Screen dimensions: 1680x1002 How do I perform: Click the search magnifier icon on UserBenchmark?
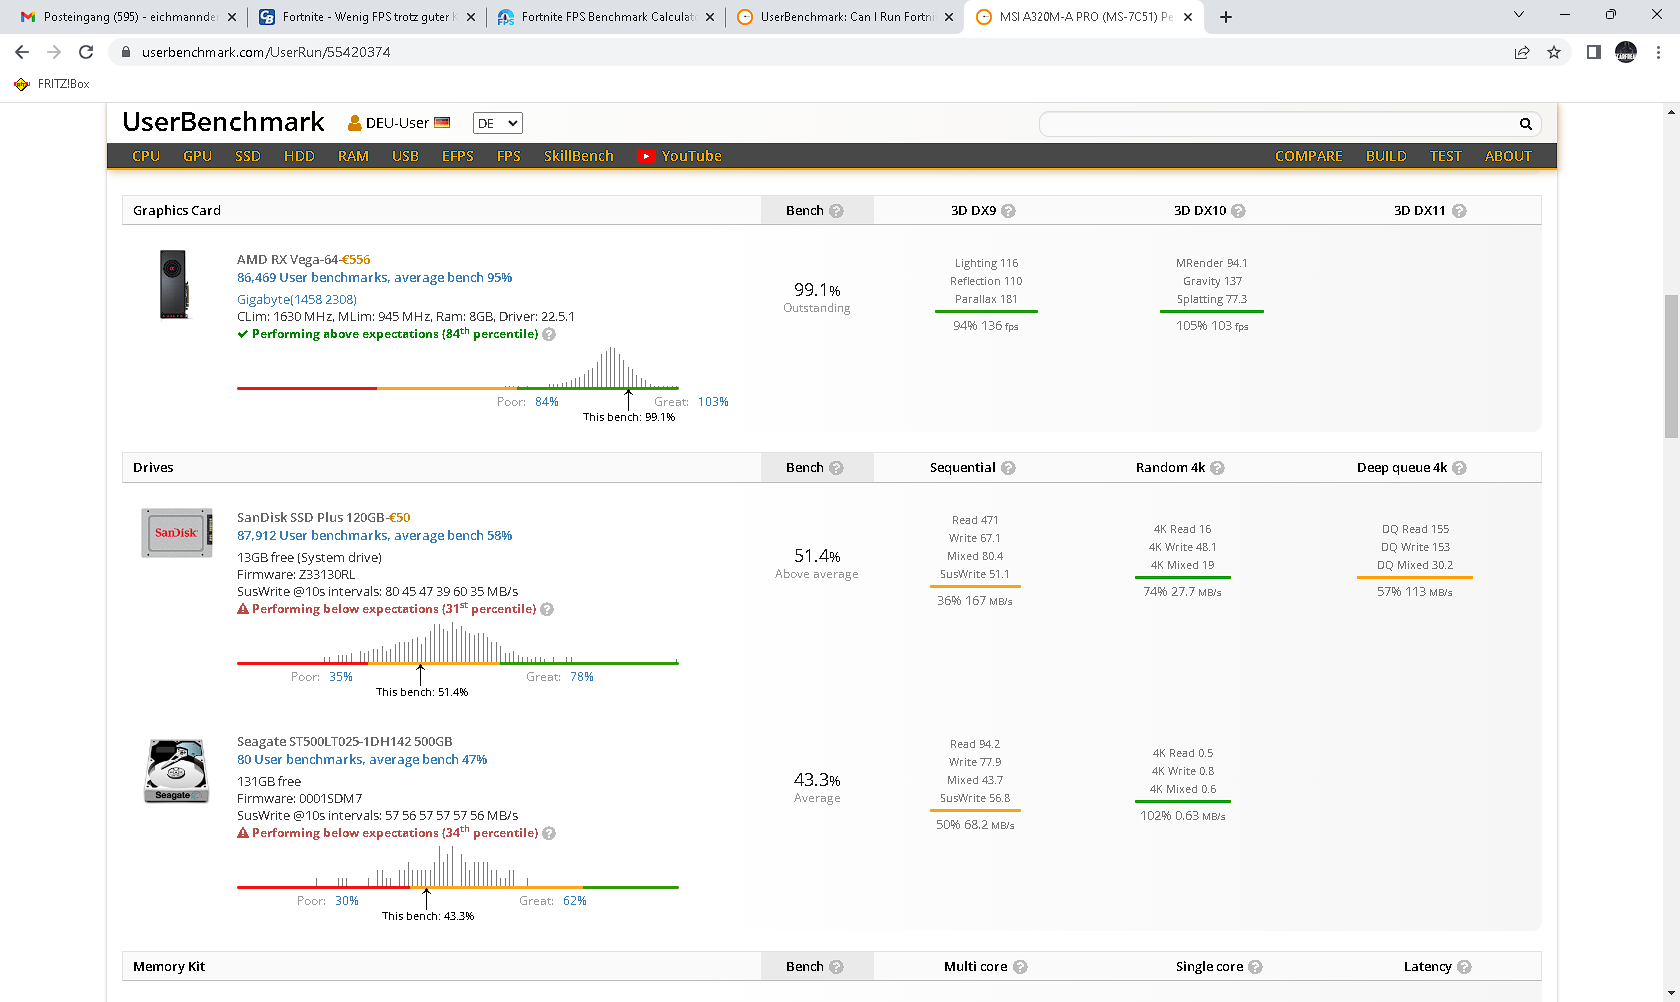tap(1526, 124)
